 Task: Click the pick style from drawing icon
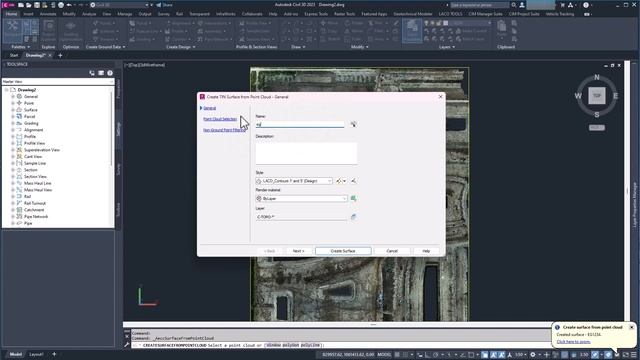pyautogui.click(x=353, y=181)
